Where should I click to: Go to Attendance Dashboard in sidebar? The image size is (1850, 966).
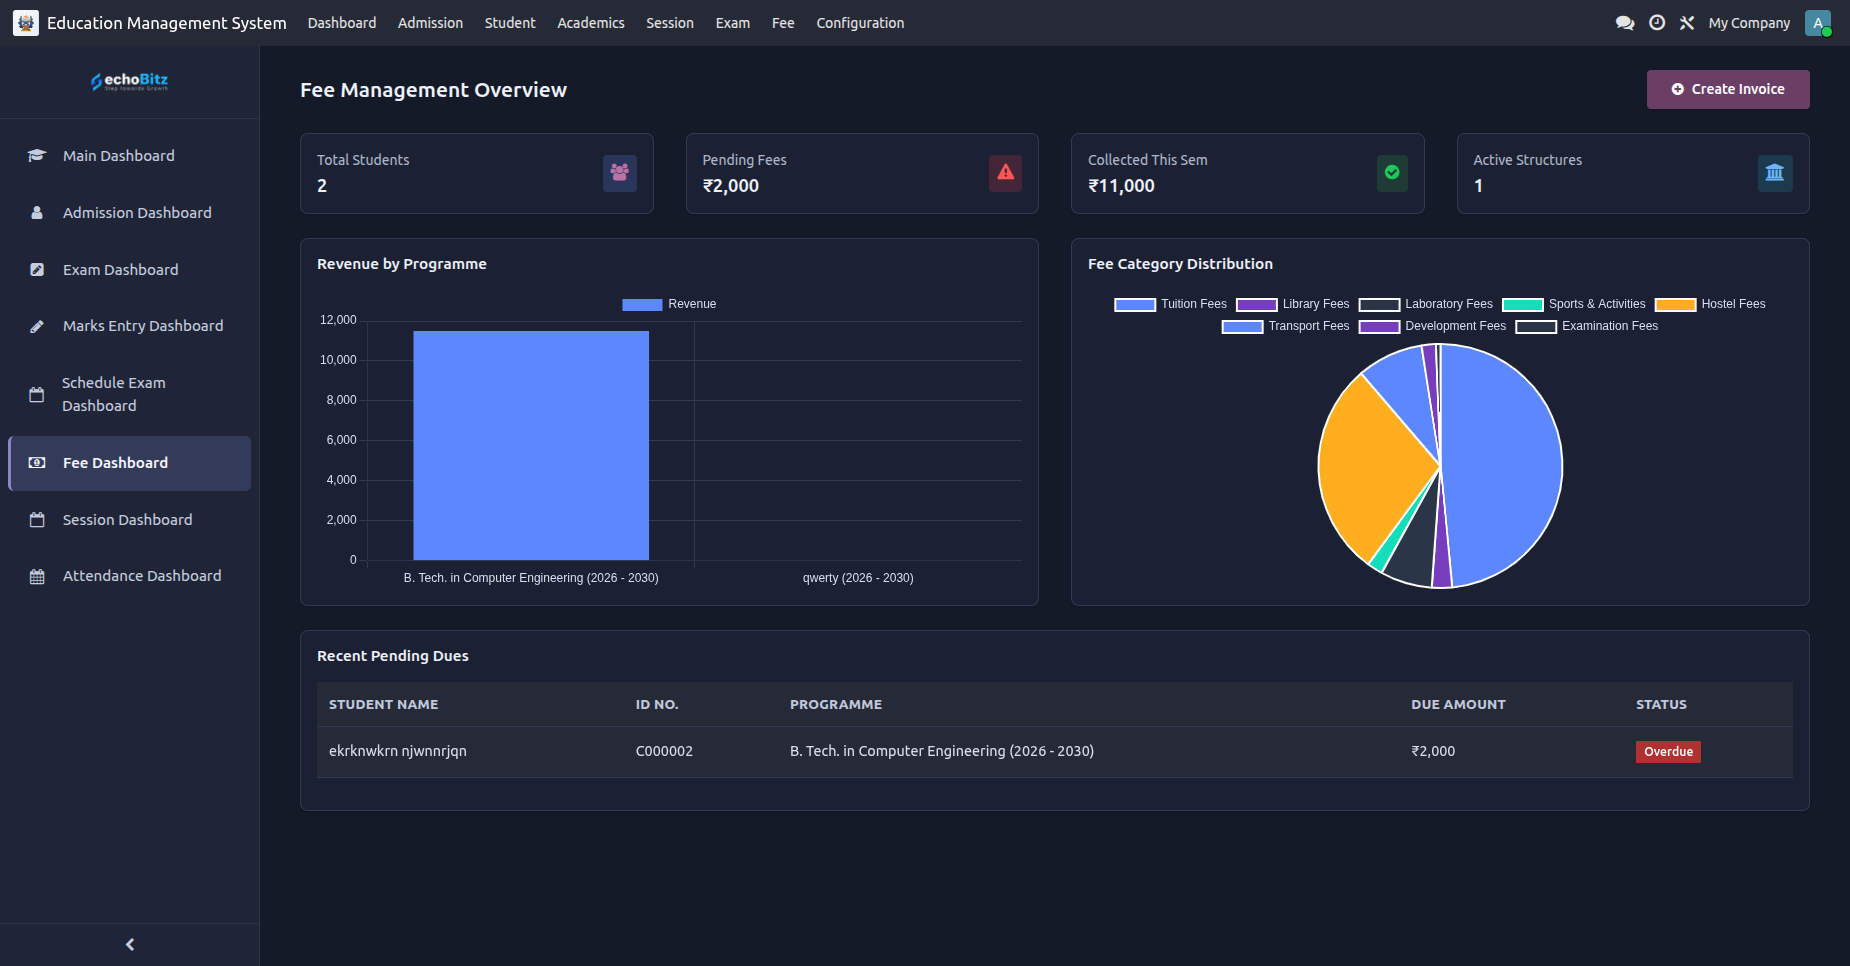[x=130, y=576]
